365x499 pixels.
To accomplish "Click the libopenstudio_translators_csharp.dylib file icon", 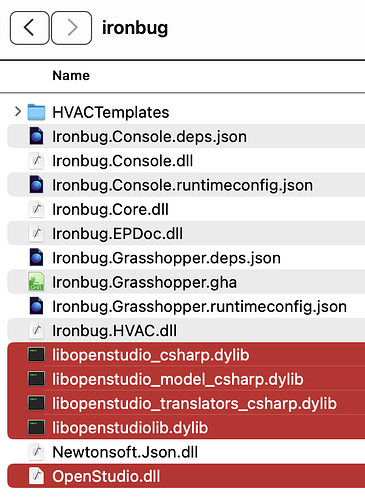I will coord(36,403).
